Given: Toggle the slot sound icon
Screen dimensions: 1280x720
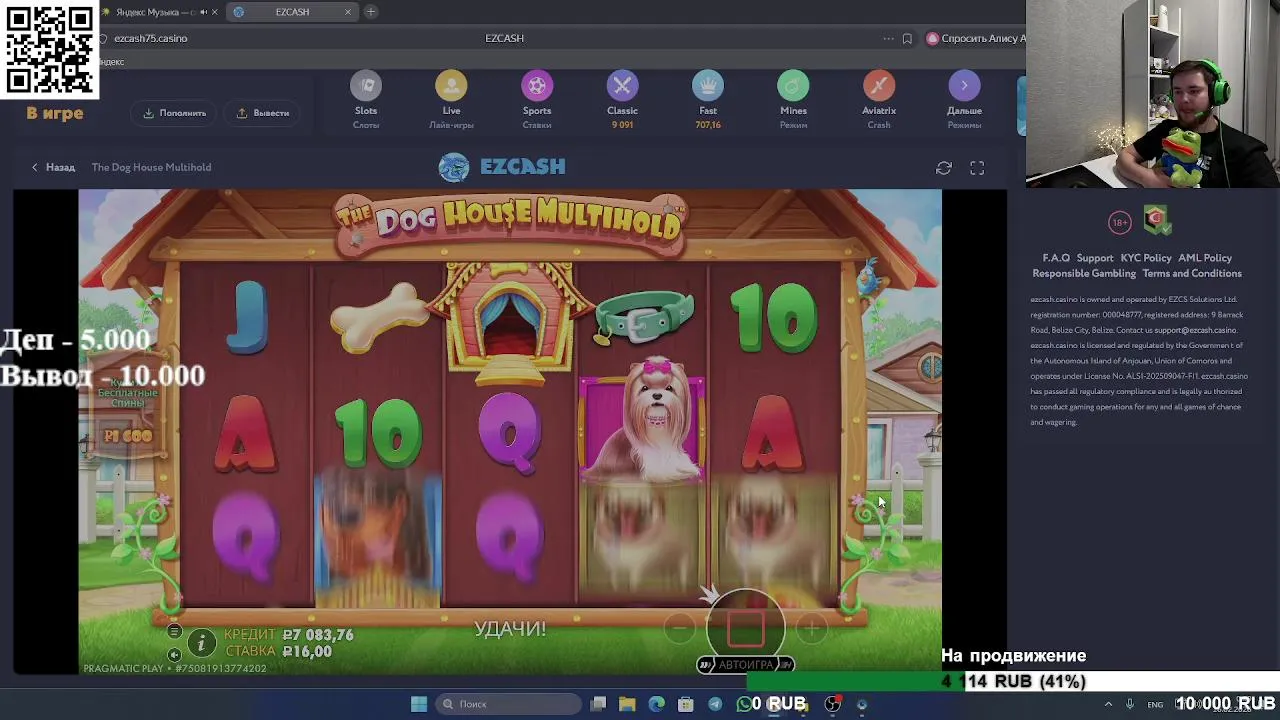Looking at the screenshot, I should pos(174,655).
